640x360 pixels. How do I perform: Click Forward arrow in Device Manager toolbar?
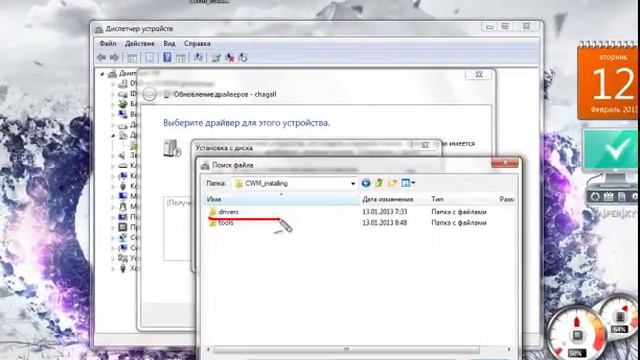[x=115, y=58]
